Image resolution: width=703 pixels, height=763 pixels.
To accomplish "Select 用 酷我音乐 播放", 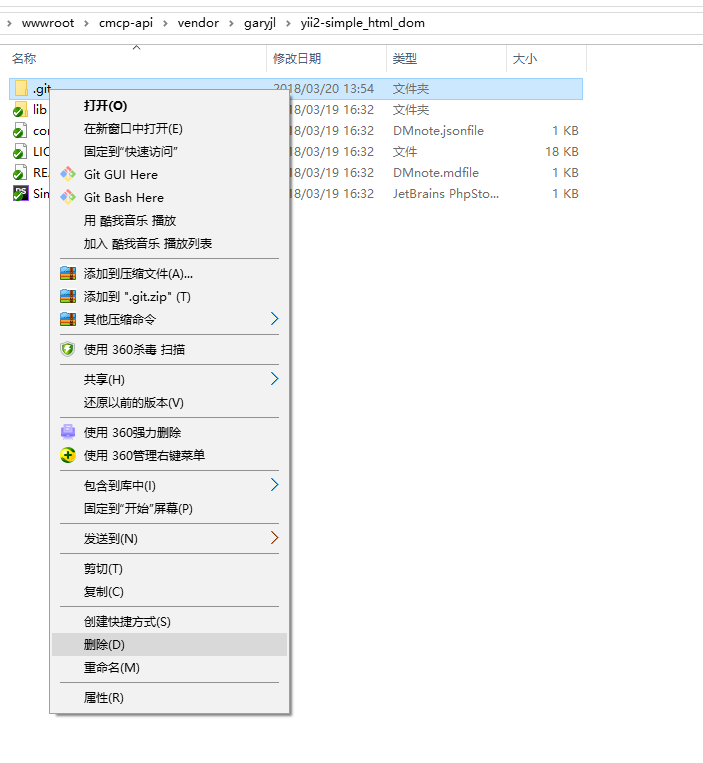I will [x=169, y=220].
